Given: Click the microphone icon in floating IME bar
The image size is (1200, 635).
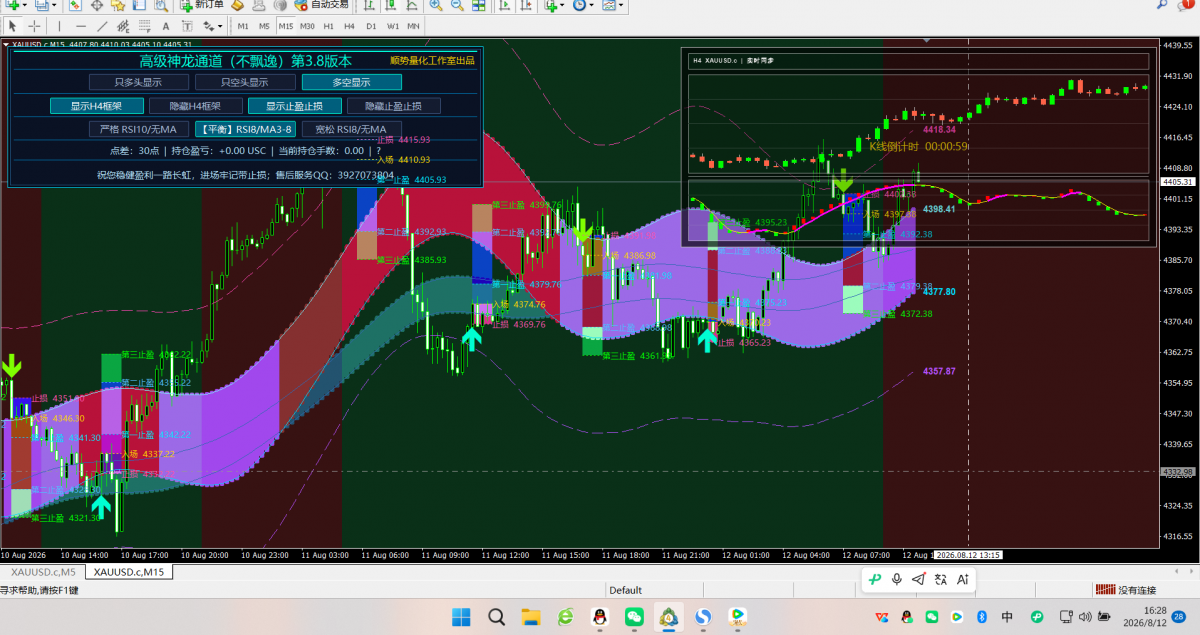Looking at the screenshot, I should click(897, 579).
